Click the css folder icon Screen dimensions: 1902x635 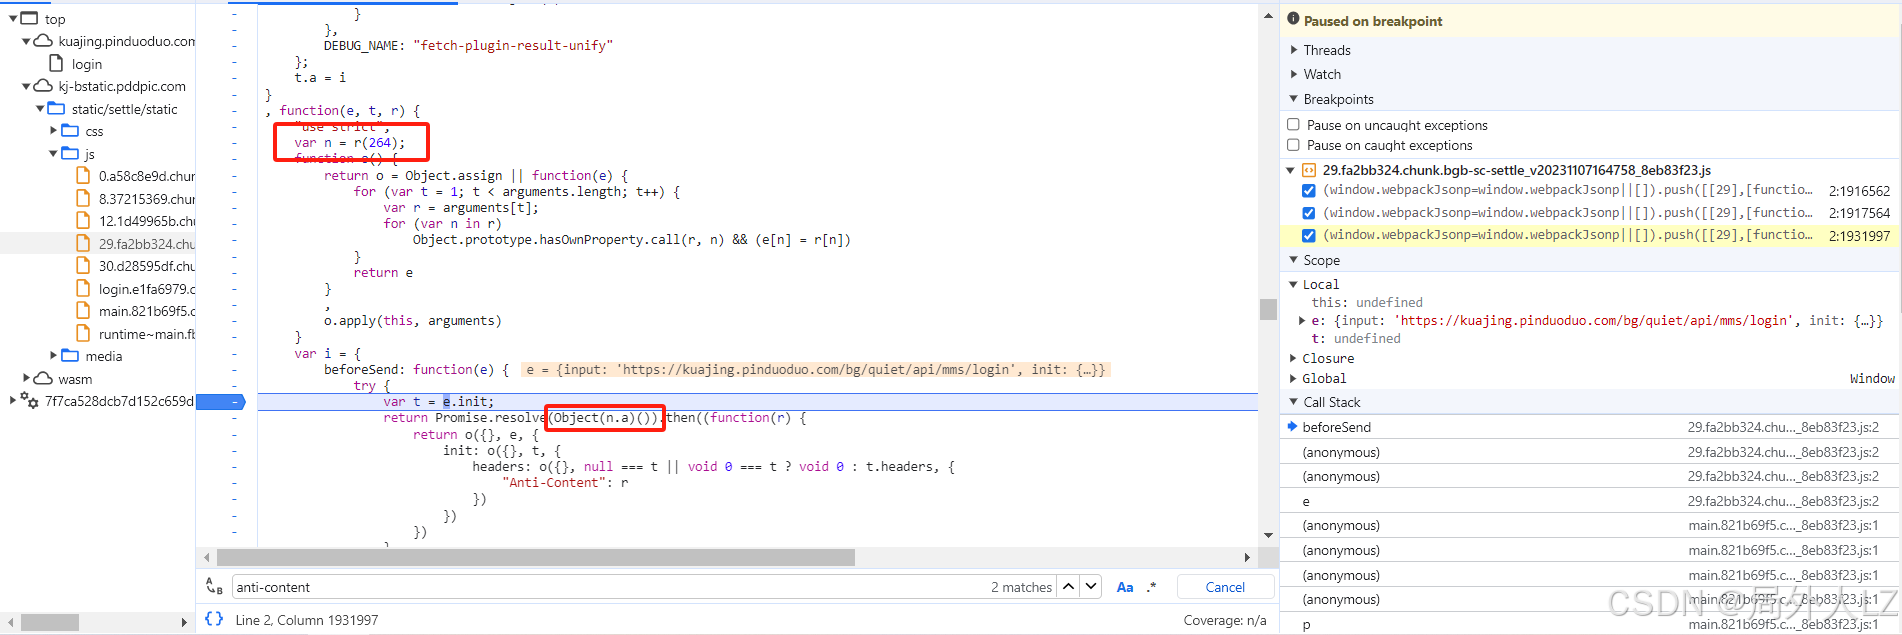(x=70, y=131)
